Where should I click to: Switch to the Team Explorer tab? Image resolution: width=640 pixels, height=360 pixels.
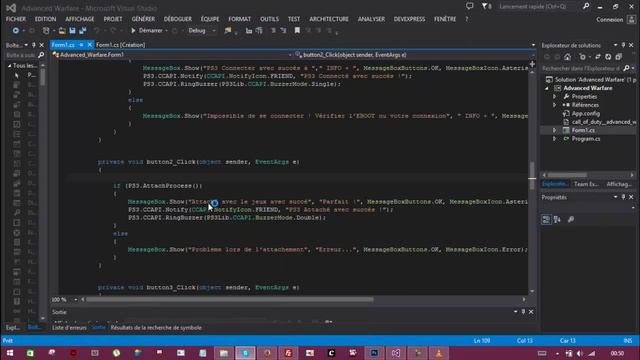[x=586, y=184]
